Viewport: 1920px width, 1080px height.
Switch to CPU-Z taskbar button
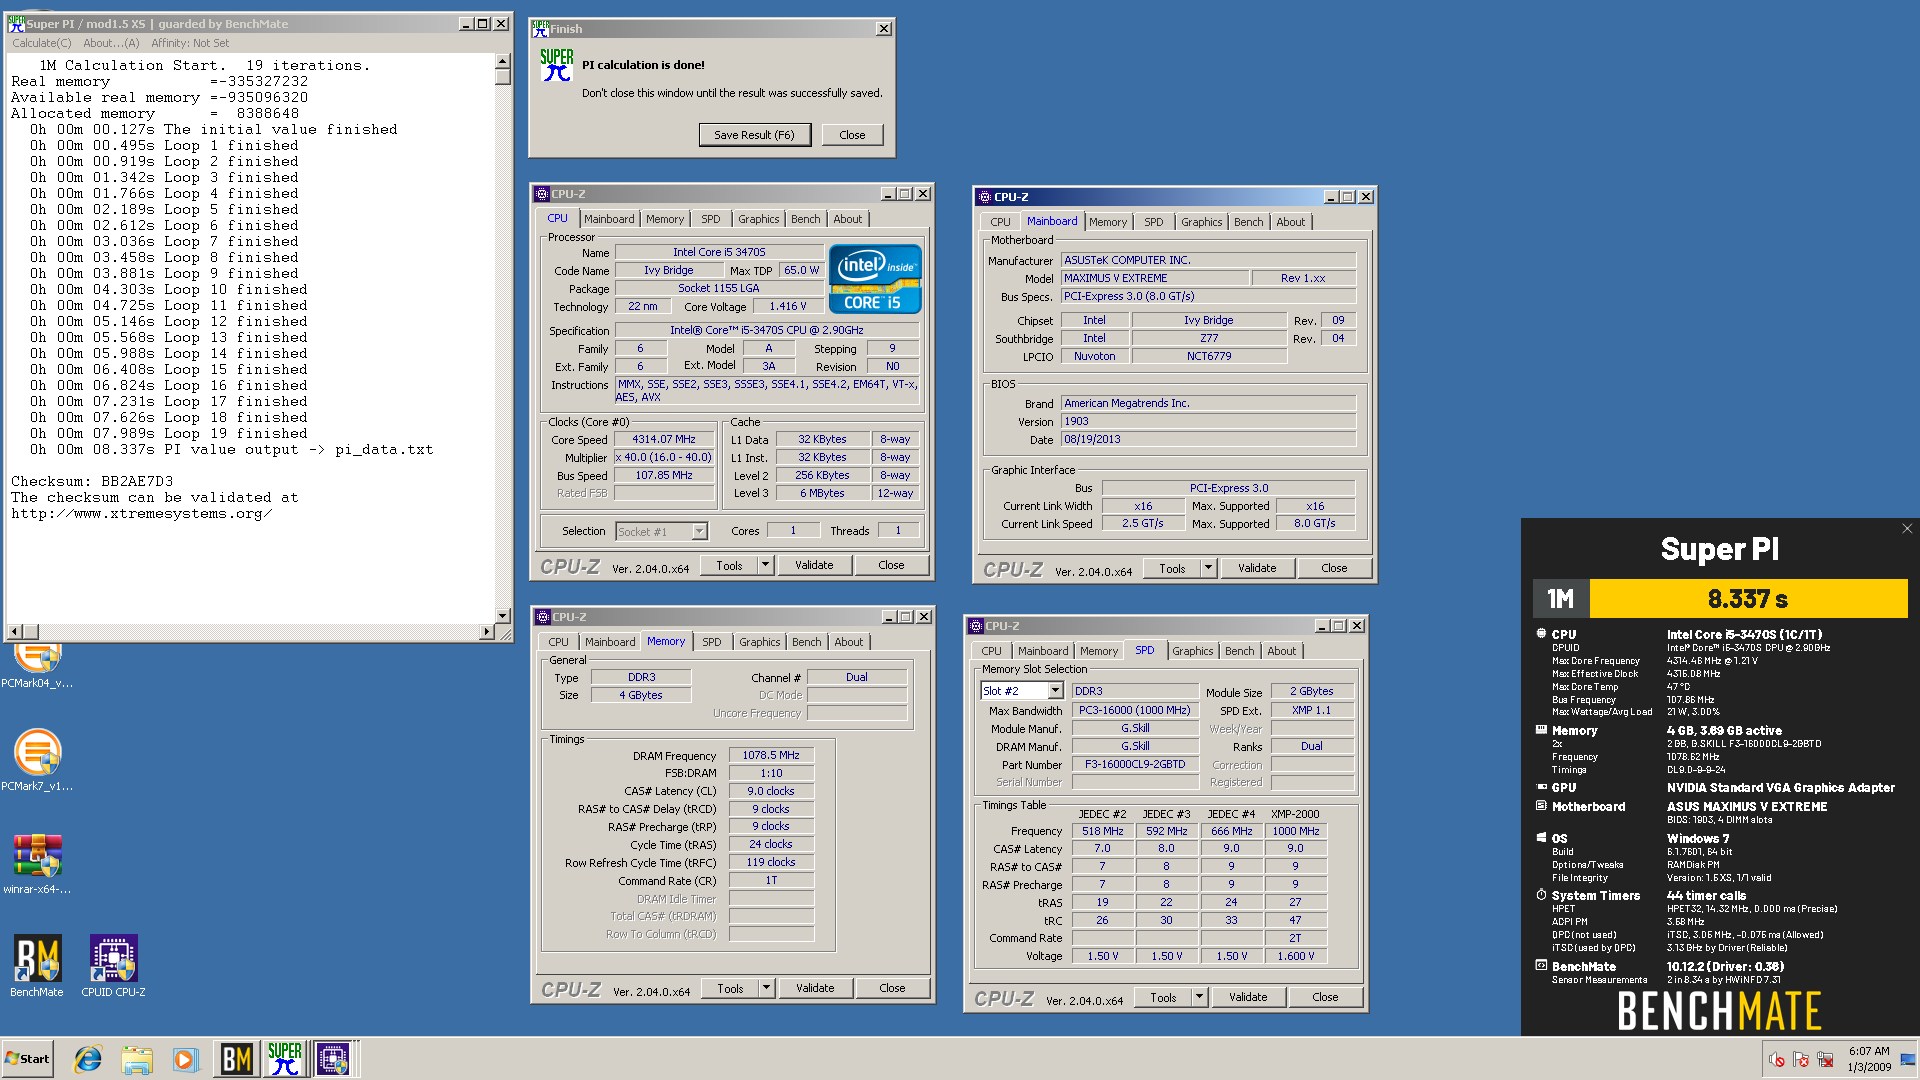(x=333, y=1059)
